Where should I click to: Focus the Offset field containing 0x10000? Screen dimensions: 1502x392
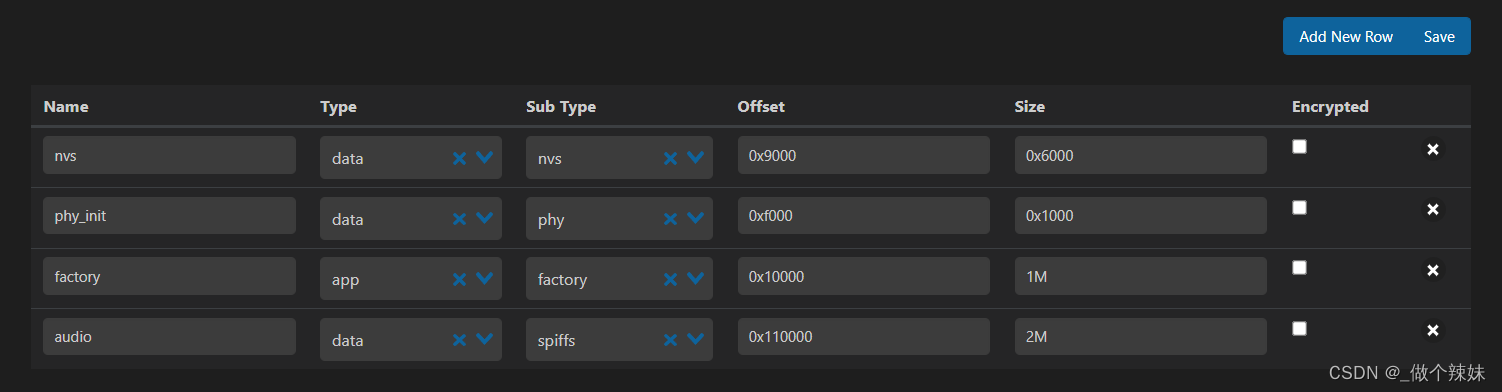(864, 276)
